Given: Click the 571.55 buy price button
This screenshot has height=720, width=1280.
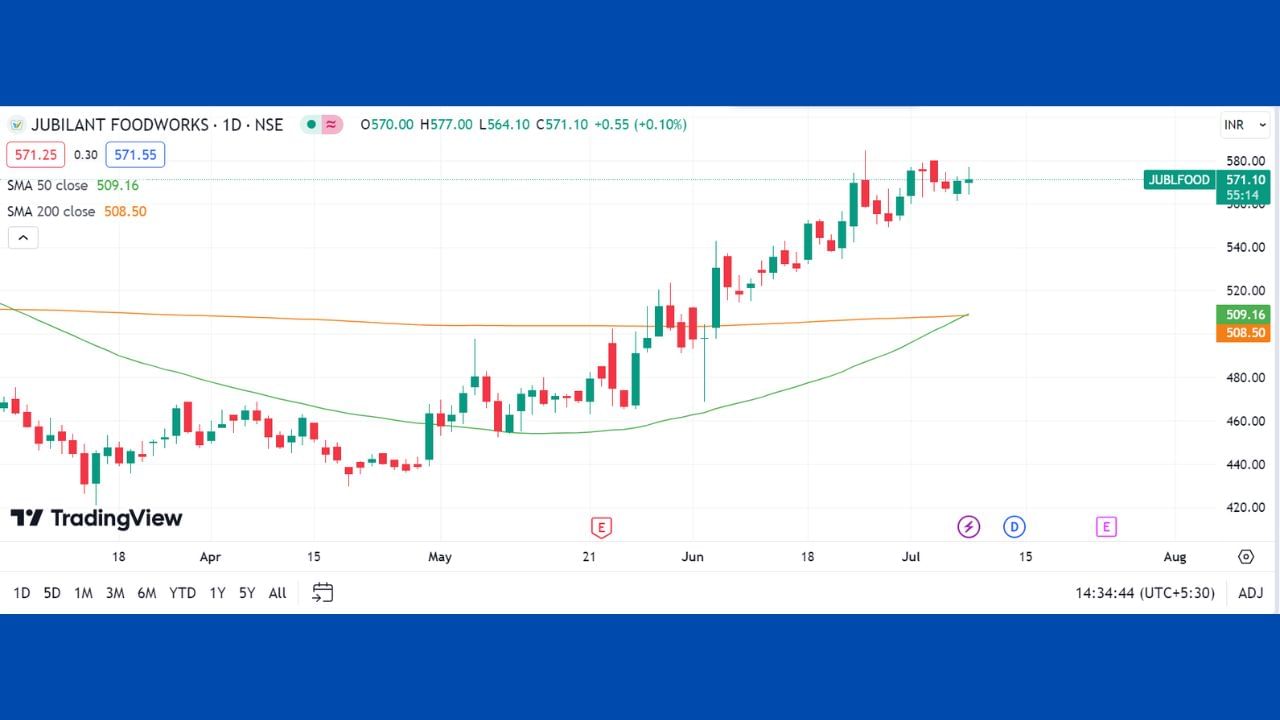Looking at the screenshot, I should (135, 155).
